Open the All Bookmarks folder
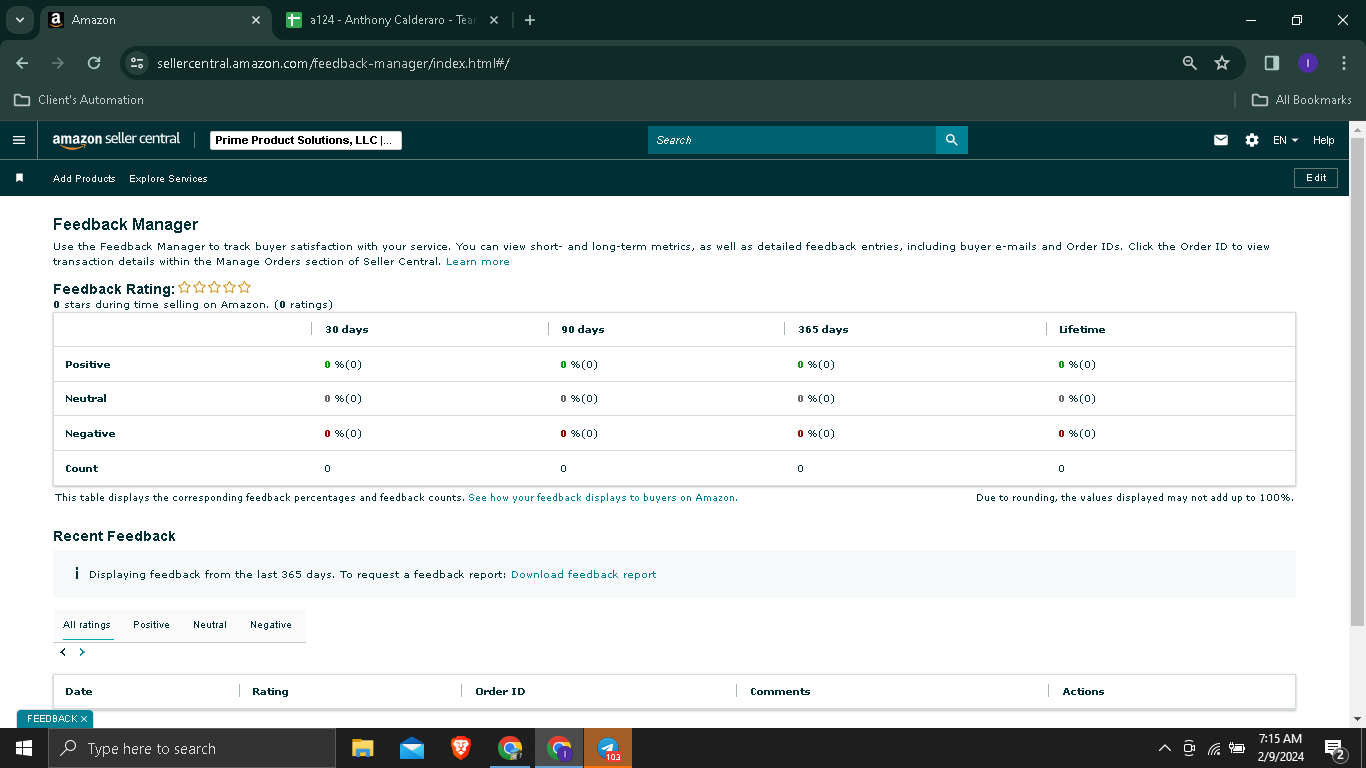Screen dimensions: 1366x768 [1302, 100]
